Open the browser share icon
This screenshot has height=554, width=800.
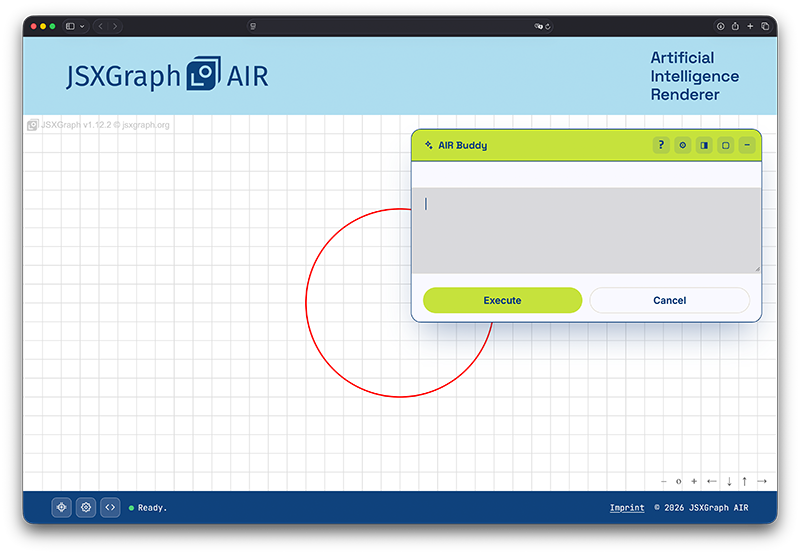click(735, 26)
